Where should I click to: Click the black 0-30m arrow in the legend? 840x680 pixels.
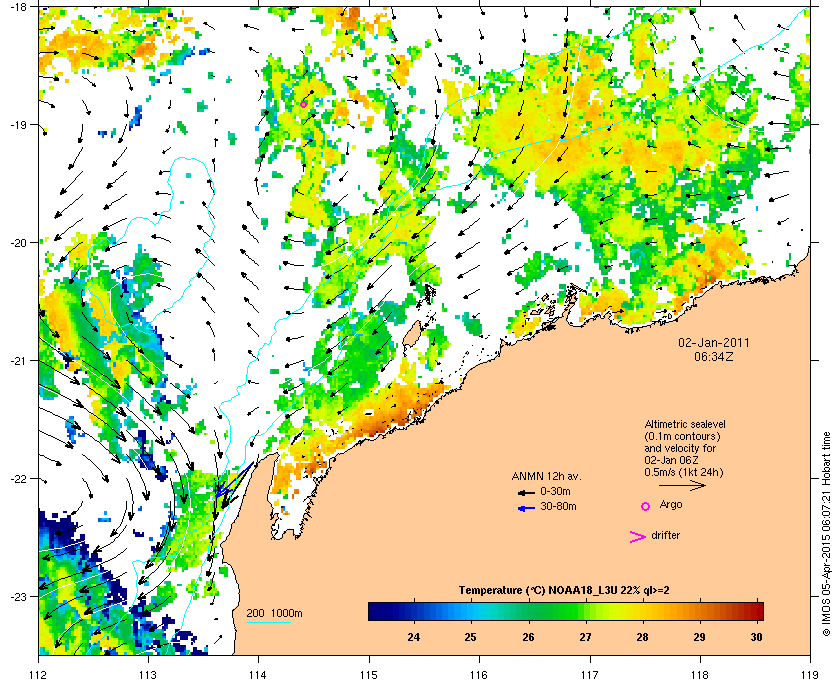click(x=526, y=492)
